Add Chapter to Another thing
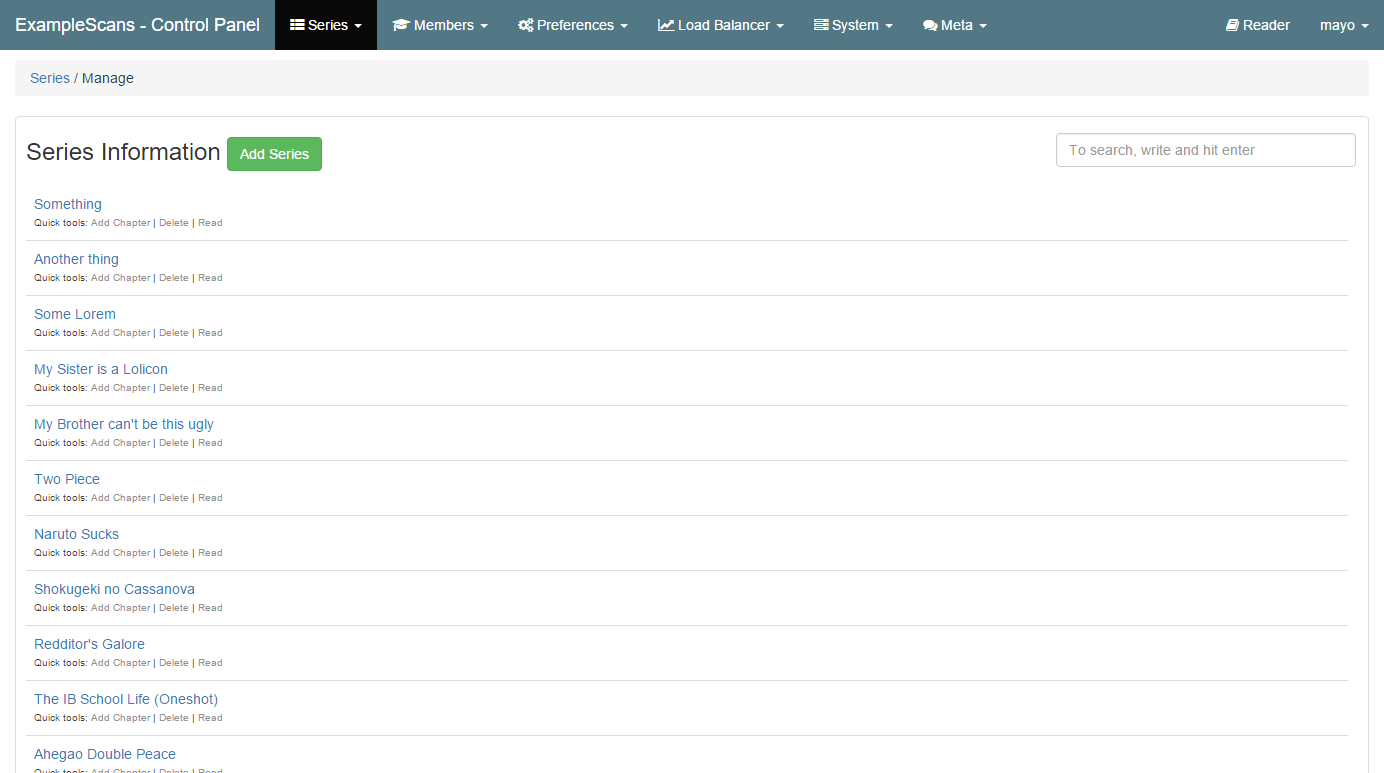 120,278
